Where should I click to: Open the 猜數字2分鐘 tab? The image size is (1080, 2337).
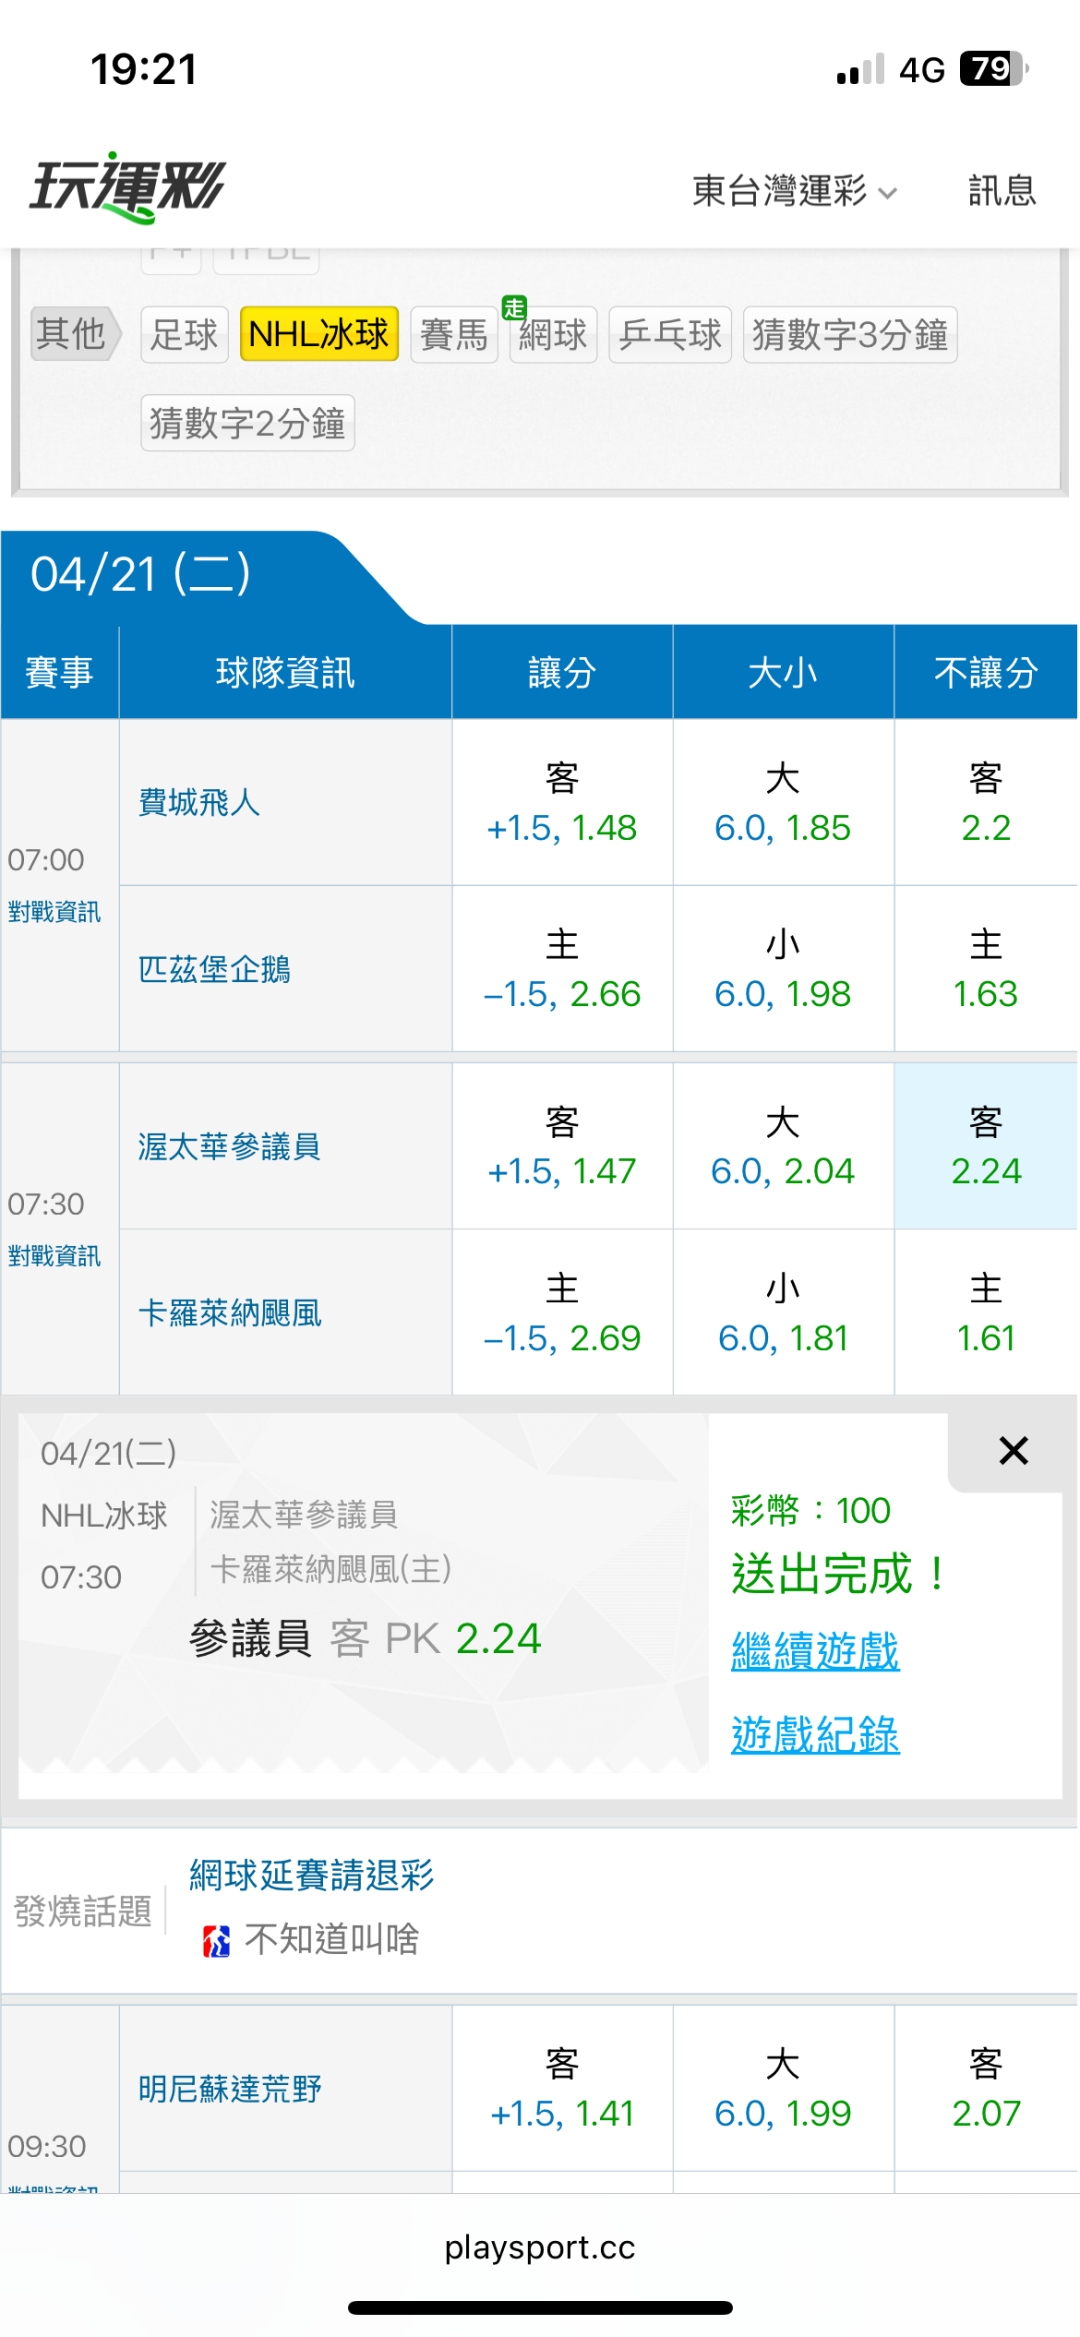coord(248,423)
